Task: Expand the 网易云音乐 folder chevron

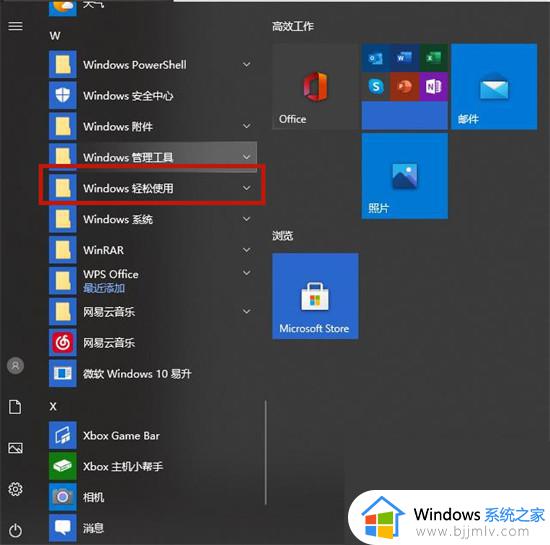Action: (x=247, y=311)
